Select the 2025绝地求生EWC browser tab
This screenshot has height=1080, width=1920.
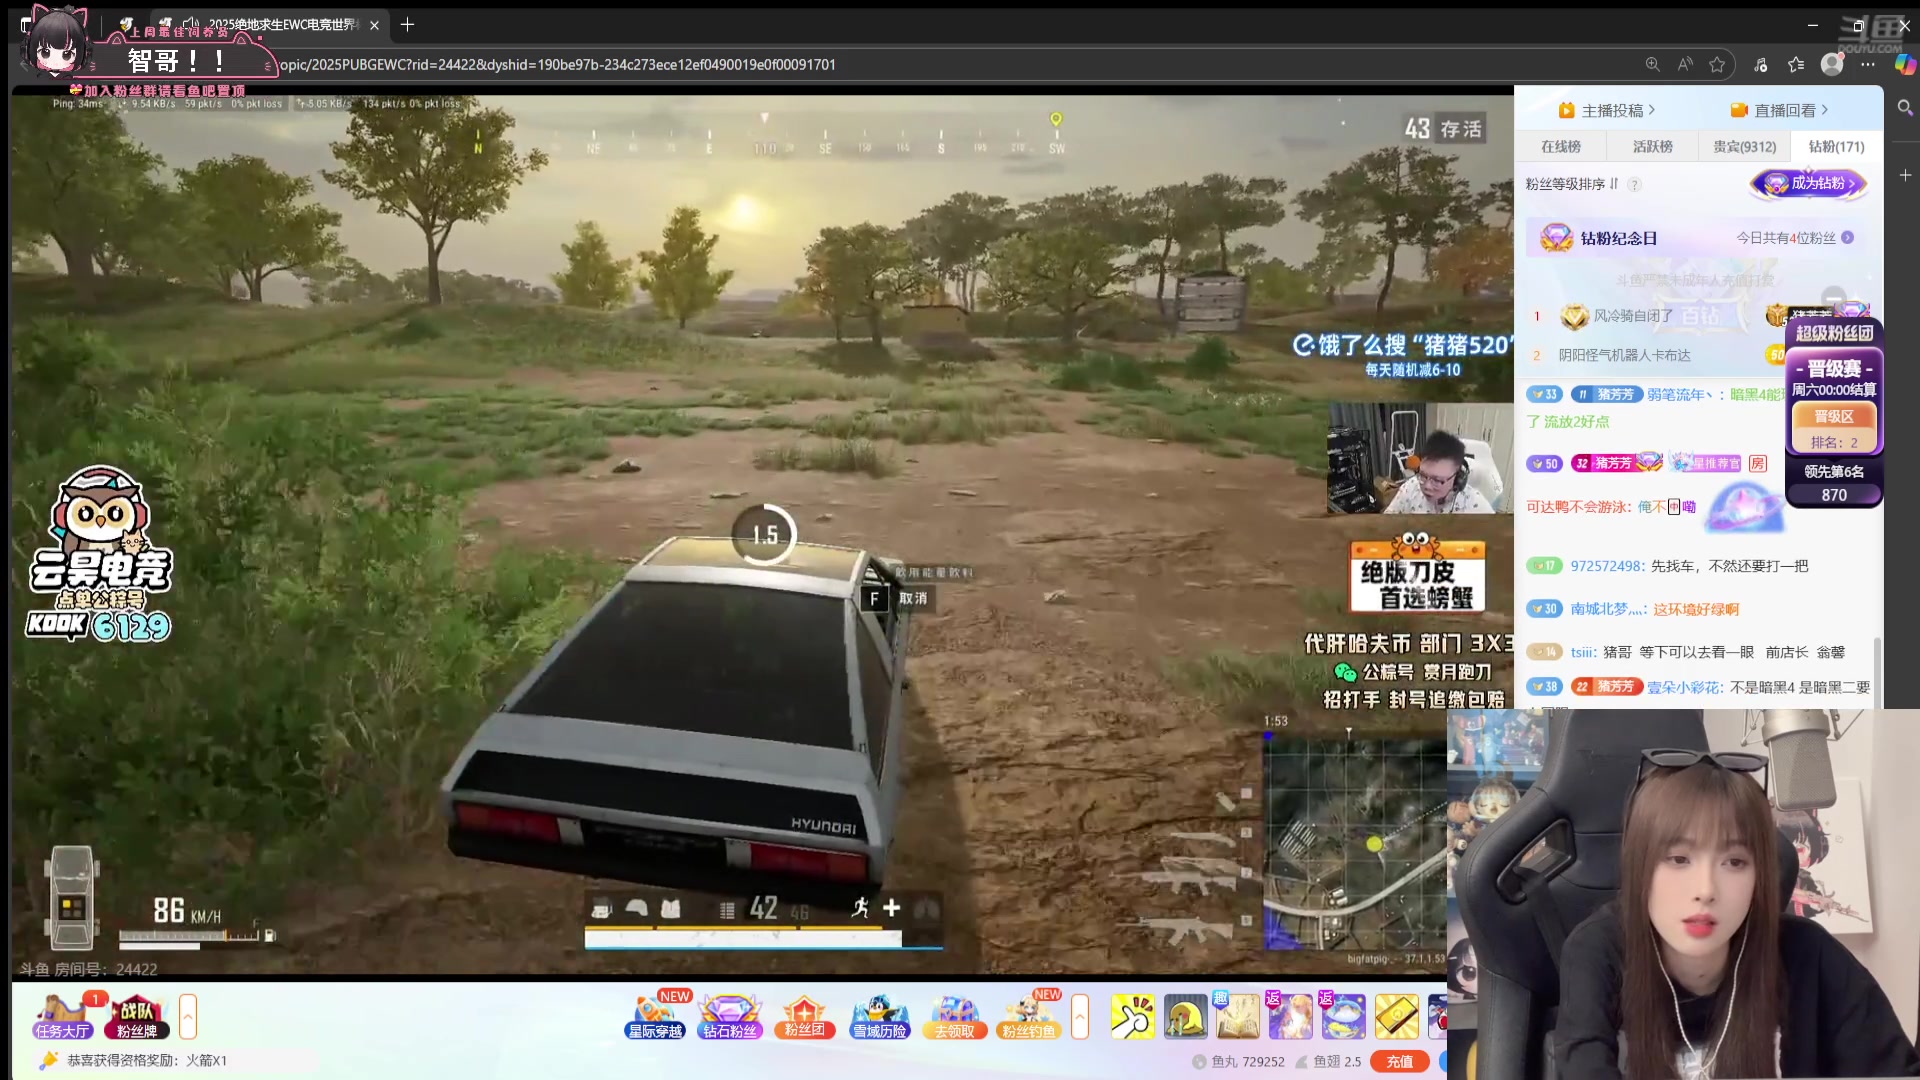(x=270, y=25)
